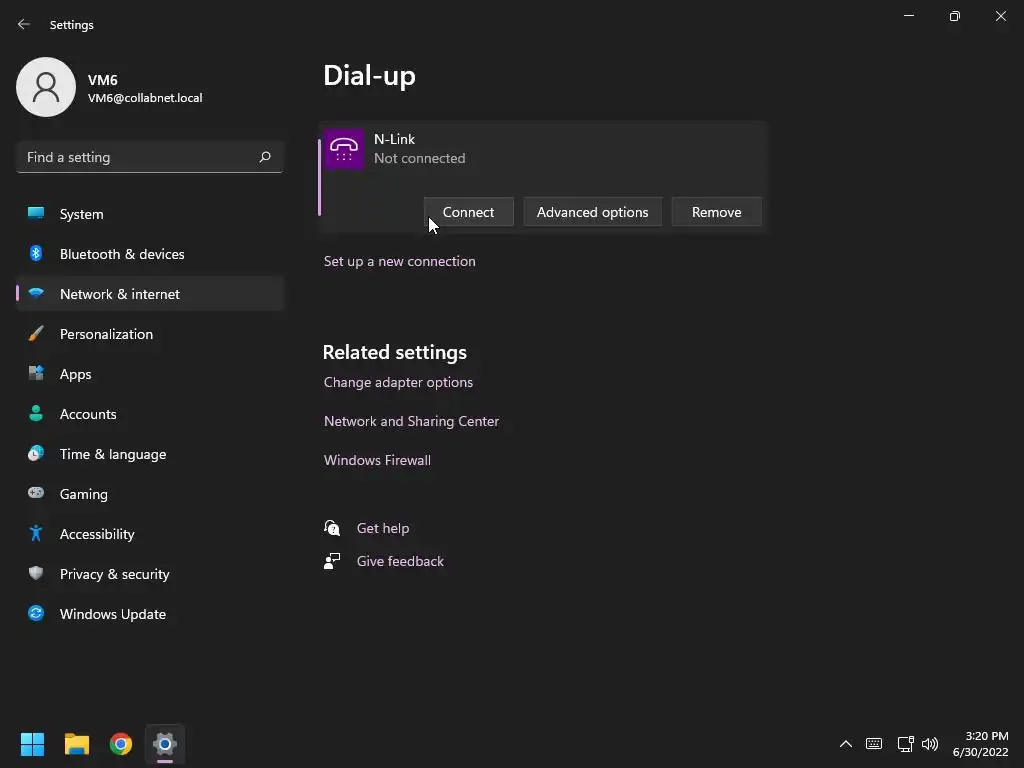This screenshot has width=1024, height=768.
Task: Open Advanced options for N-Link
Action: click(592, 212)
